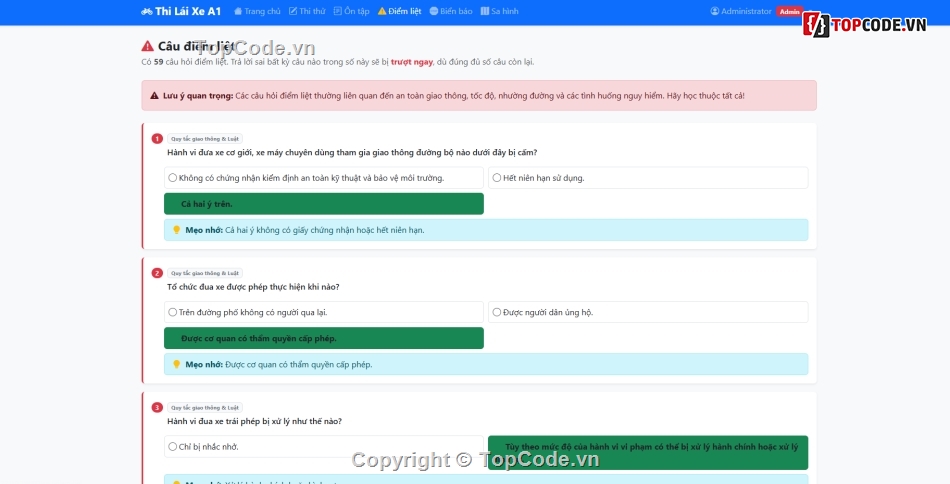Click the motorcycle logo icon in navbar
Image resolution: width=950 pixels, height=484 pixels.
[147, 11]
